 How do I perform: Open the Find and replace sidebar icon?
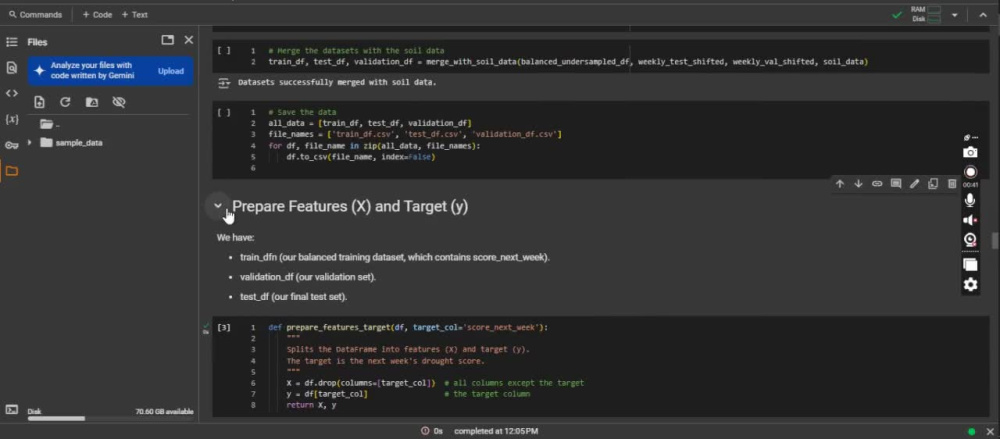coord(11,68)
